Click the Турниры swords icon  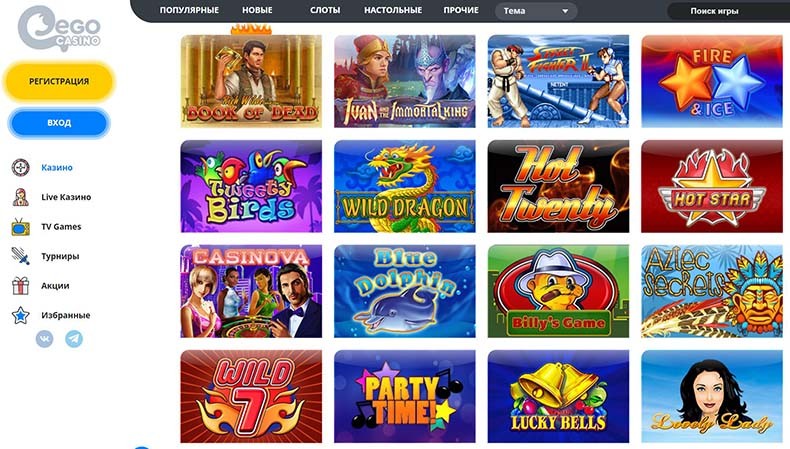(21, 256)
